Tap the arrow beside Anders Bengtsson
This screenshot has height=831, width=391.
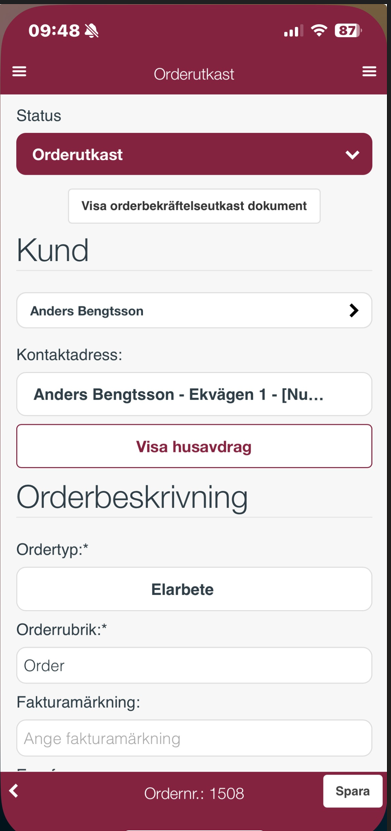tap(354, 311)
